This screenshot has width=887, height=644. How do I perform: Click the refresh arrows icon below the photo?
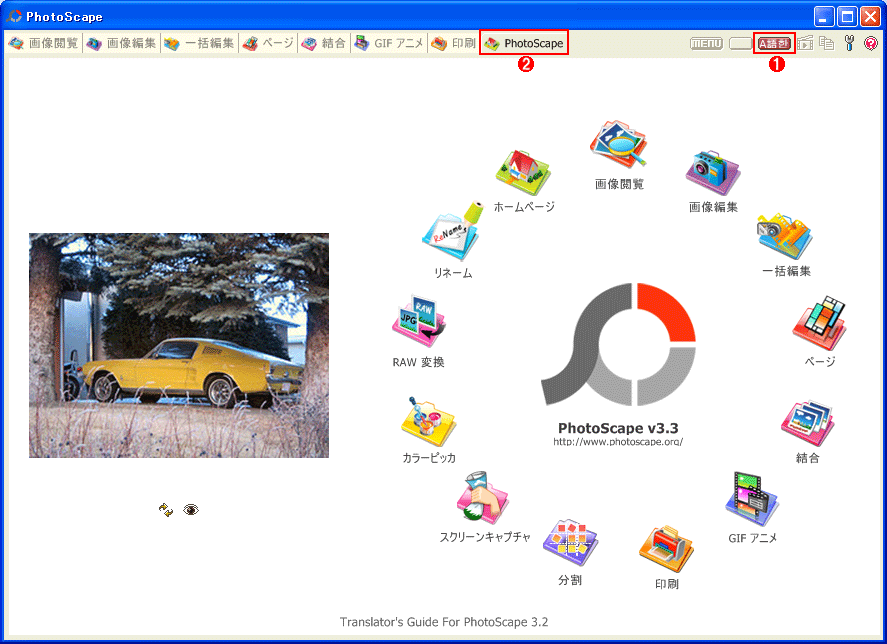(166, 510)
